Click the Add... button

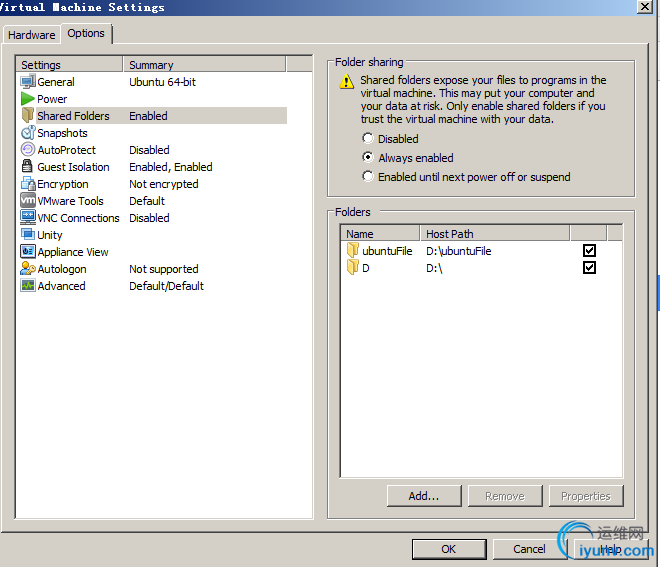tap(424, 496)
